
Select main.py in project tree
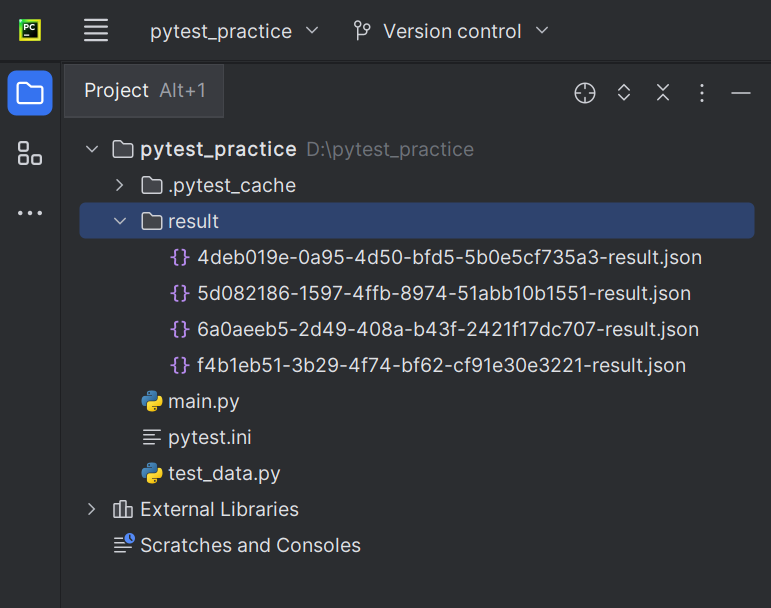203,401
